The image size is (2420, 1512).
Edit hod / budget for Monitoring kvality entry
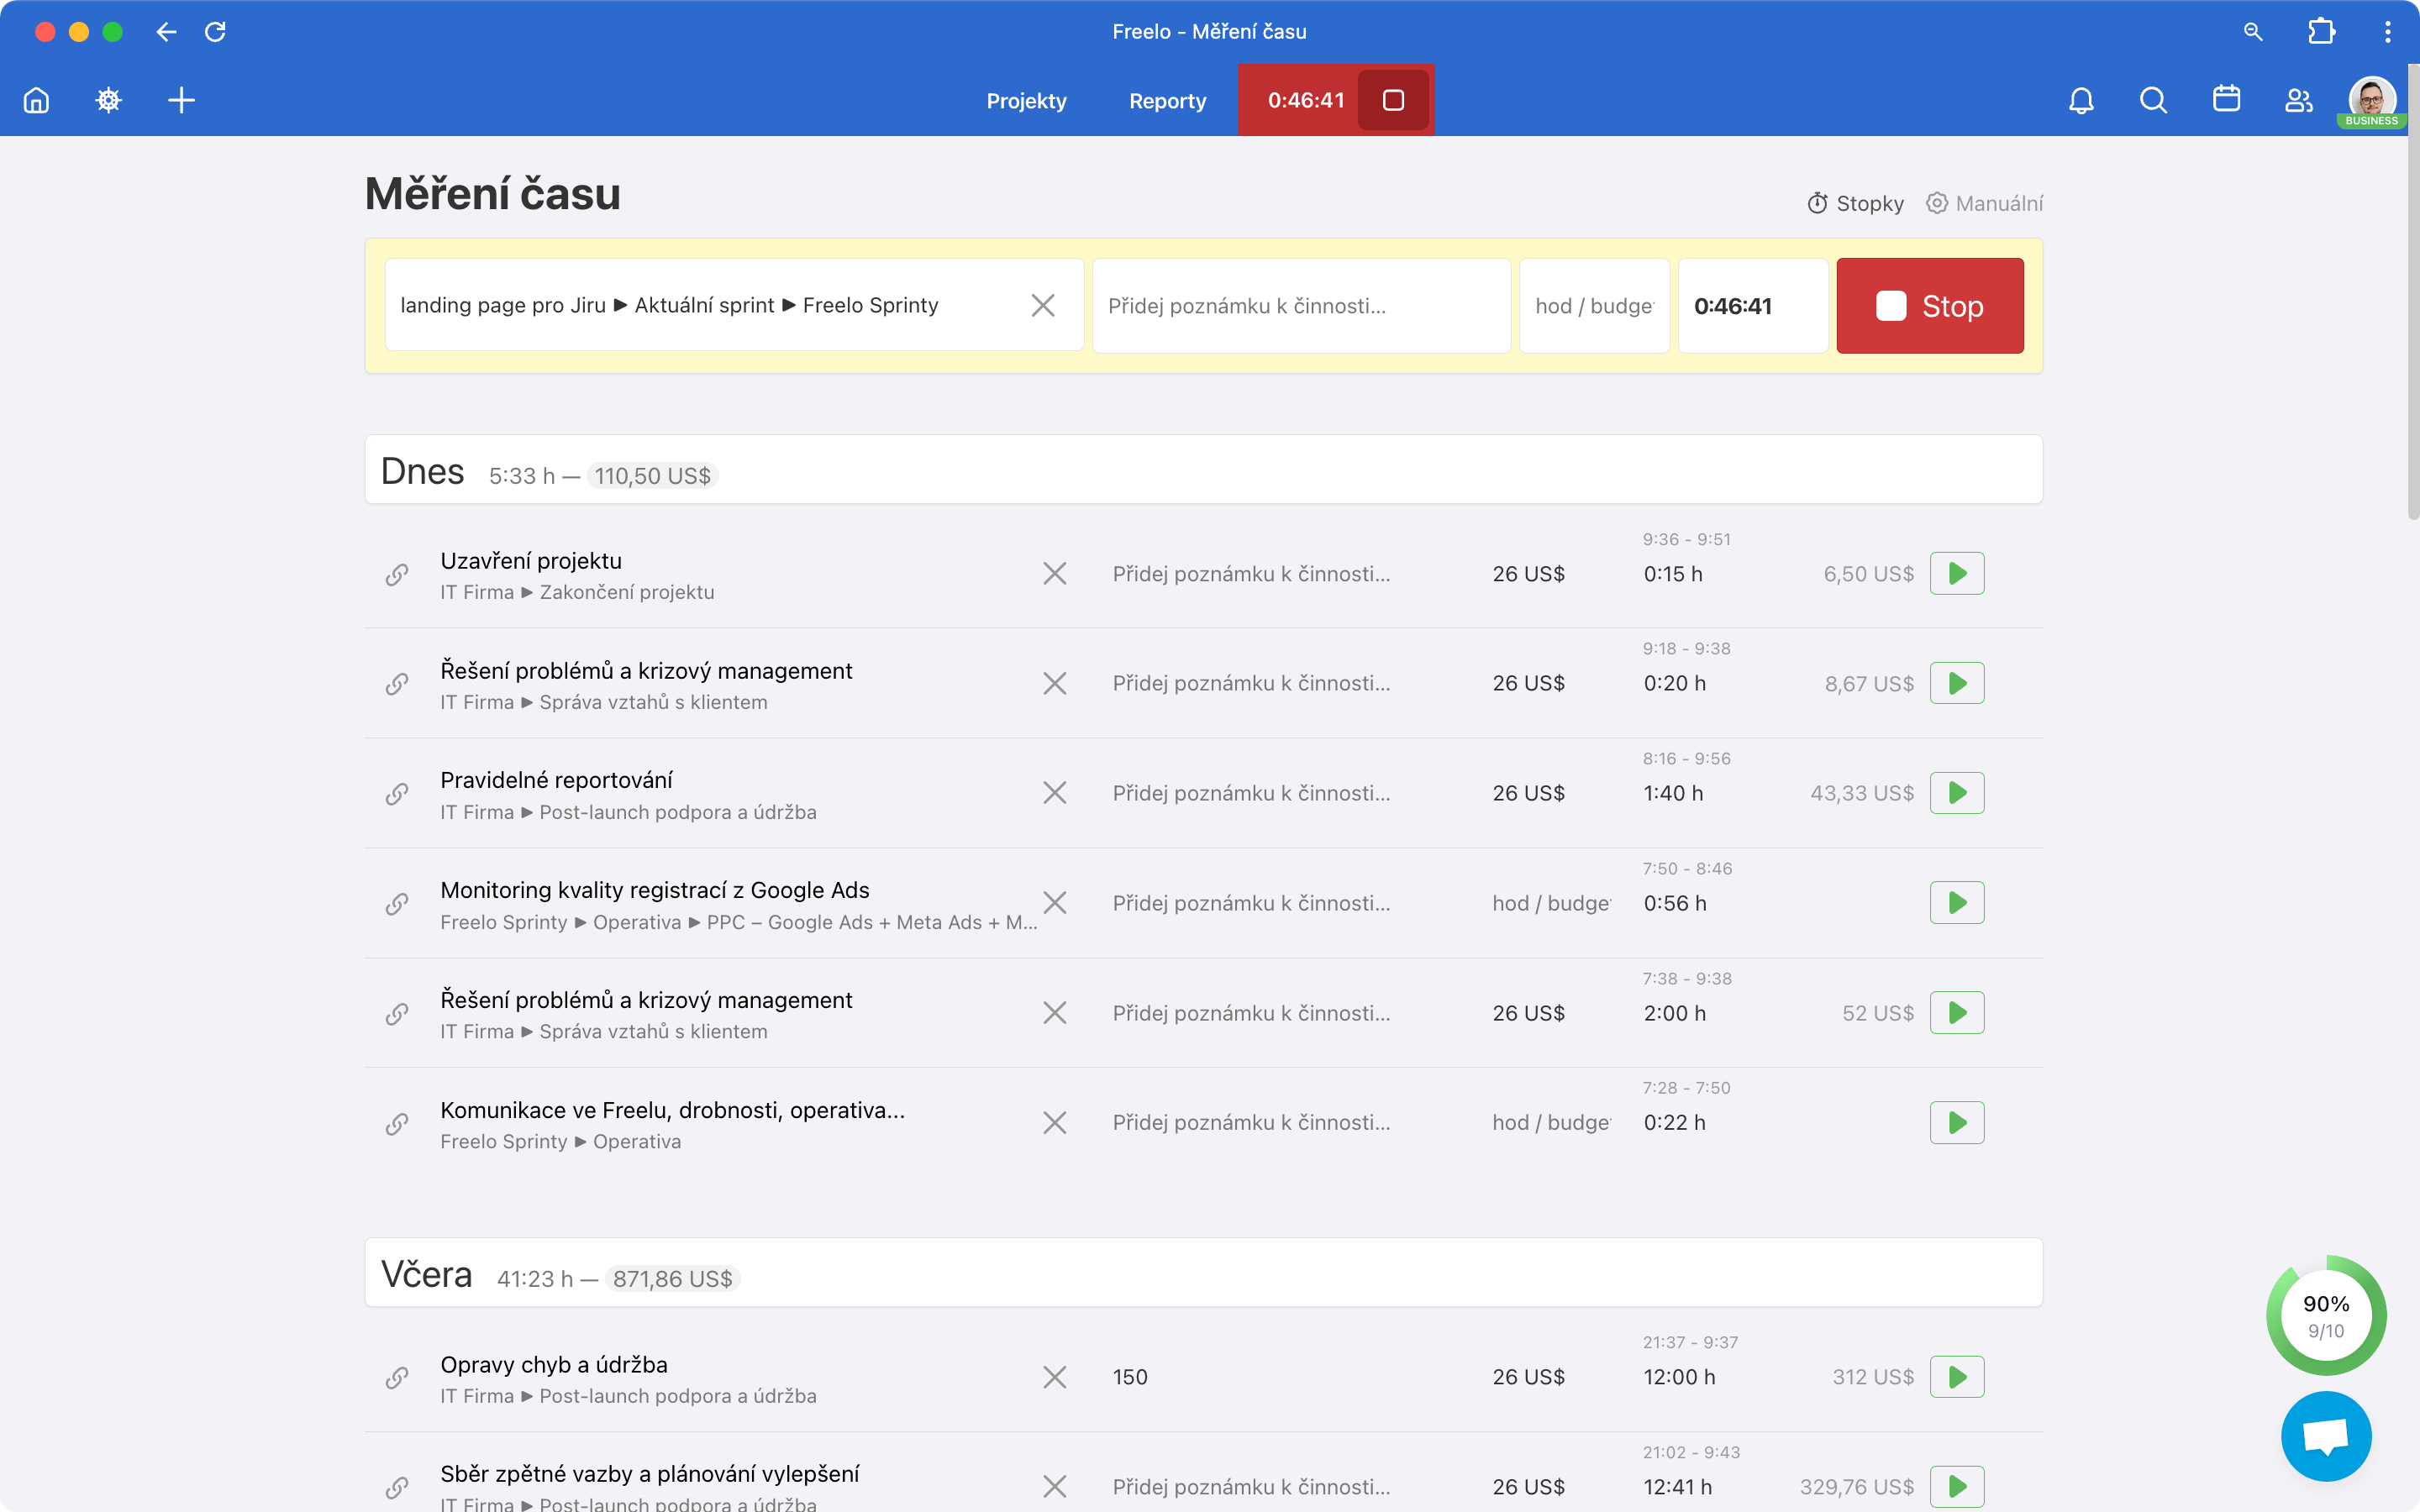click(x=1551, y=903)
